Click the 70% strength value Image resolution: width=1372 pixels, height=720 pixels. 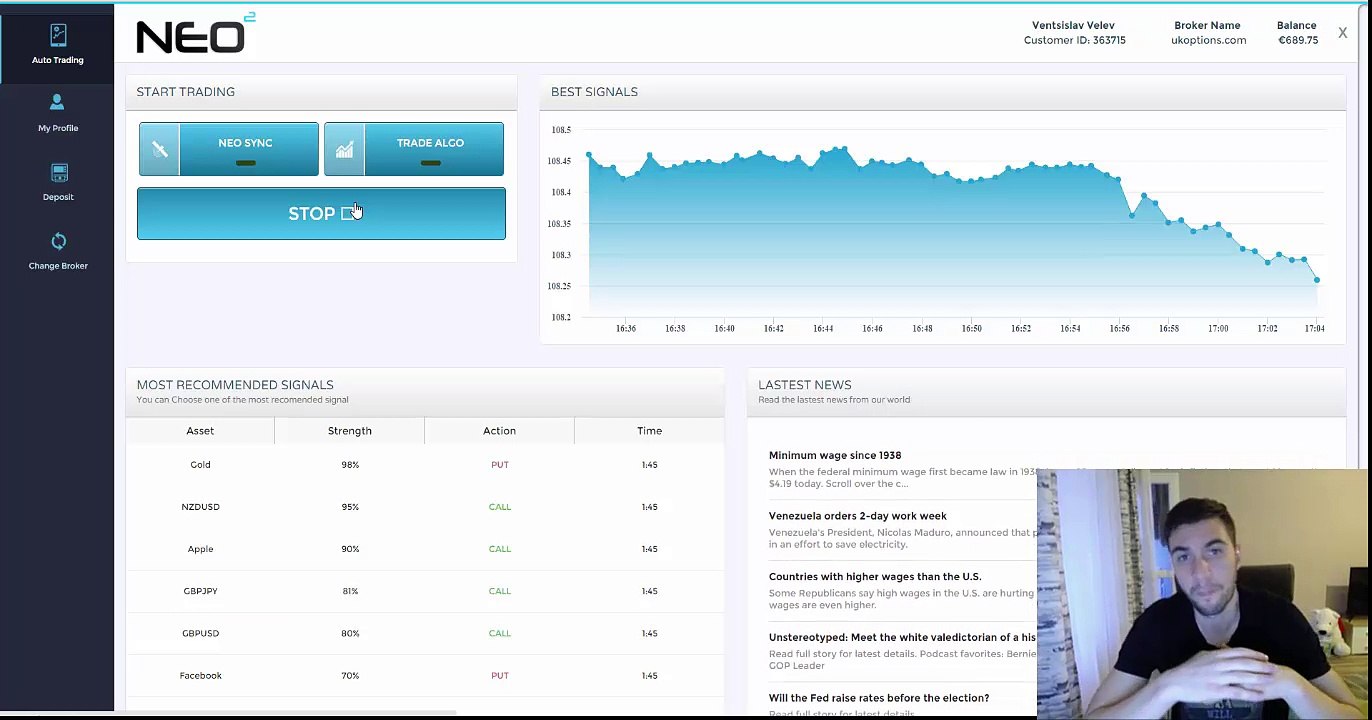click(x=350, y=676)
